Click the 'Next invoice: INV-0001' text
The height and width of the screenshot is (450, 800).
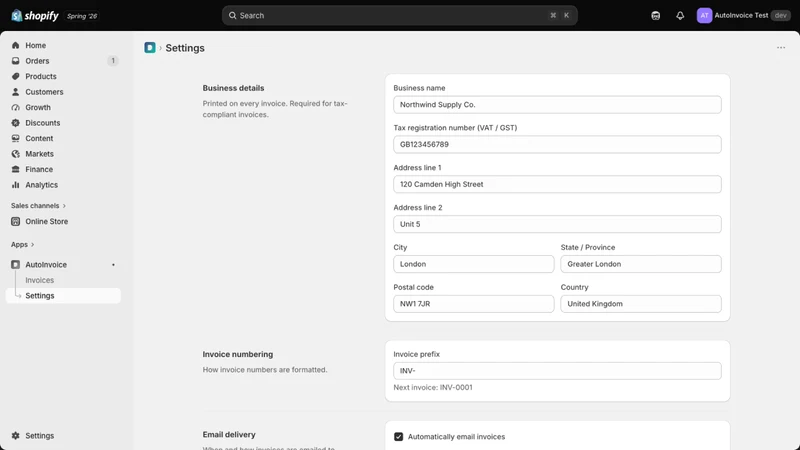point(433,387)
